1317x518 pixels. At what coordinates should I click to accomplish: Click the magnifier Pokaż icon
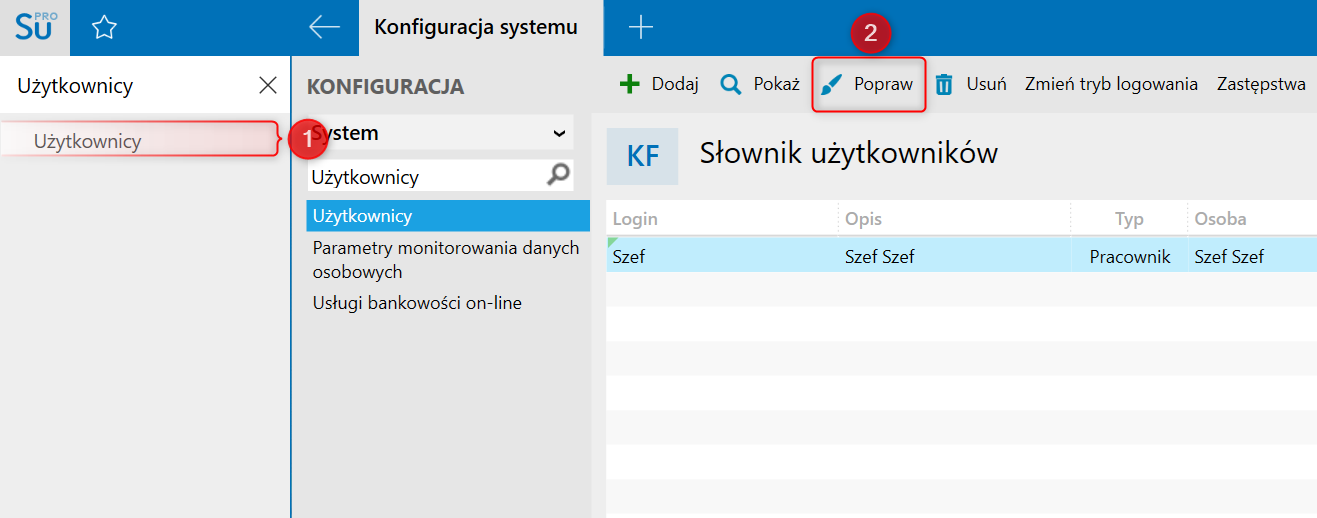click(x=731, y=84)
